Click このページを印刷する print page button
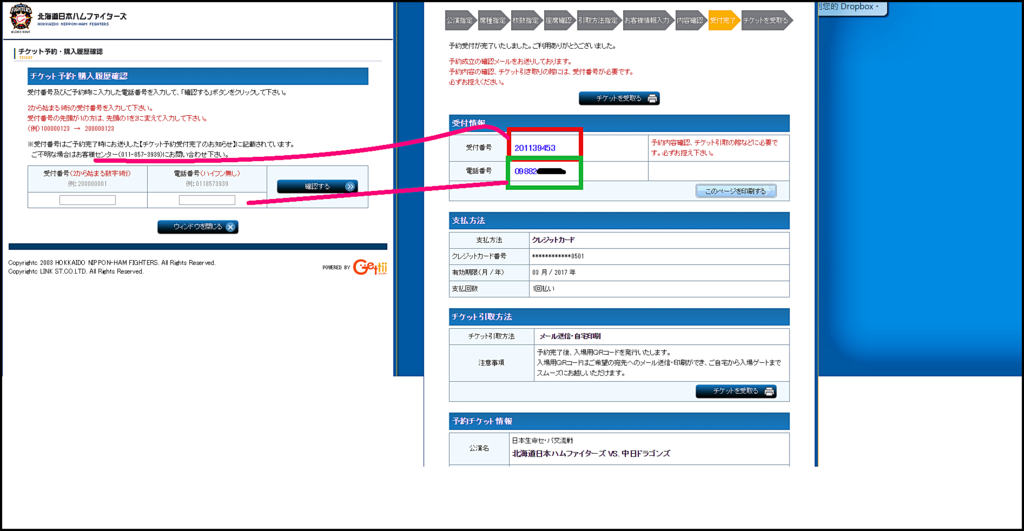The width and height of the screenshot is (1024, 531). 736,191
